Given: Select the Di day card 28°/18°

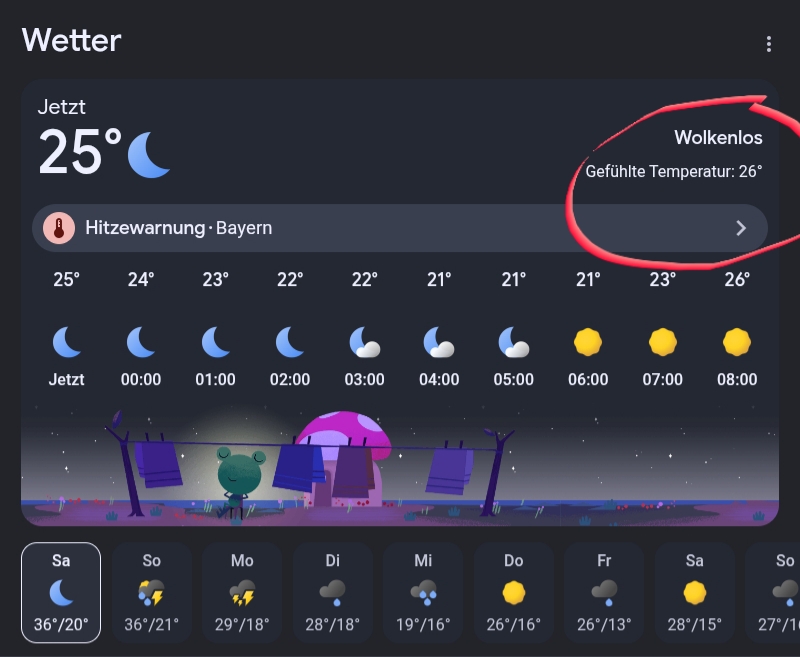Looking at the screenshot, I should coord(332,592).
